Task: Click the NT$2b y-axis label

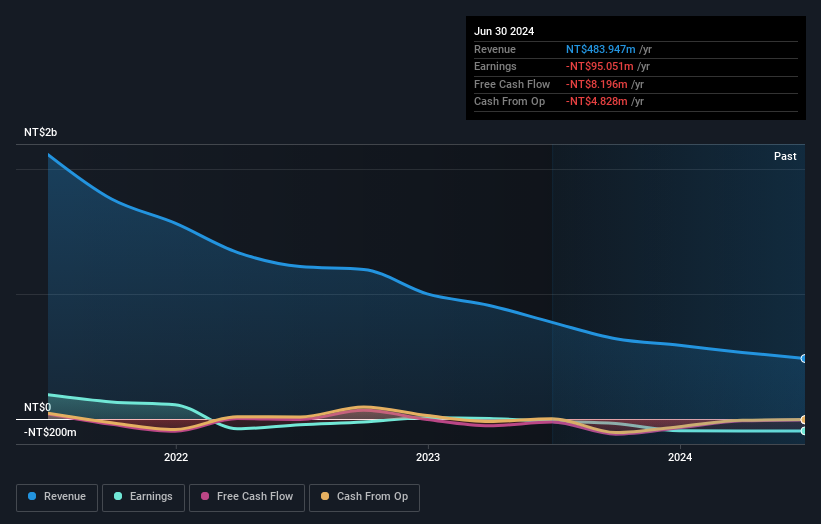Action: 40,132
